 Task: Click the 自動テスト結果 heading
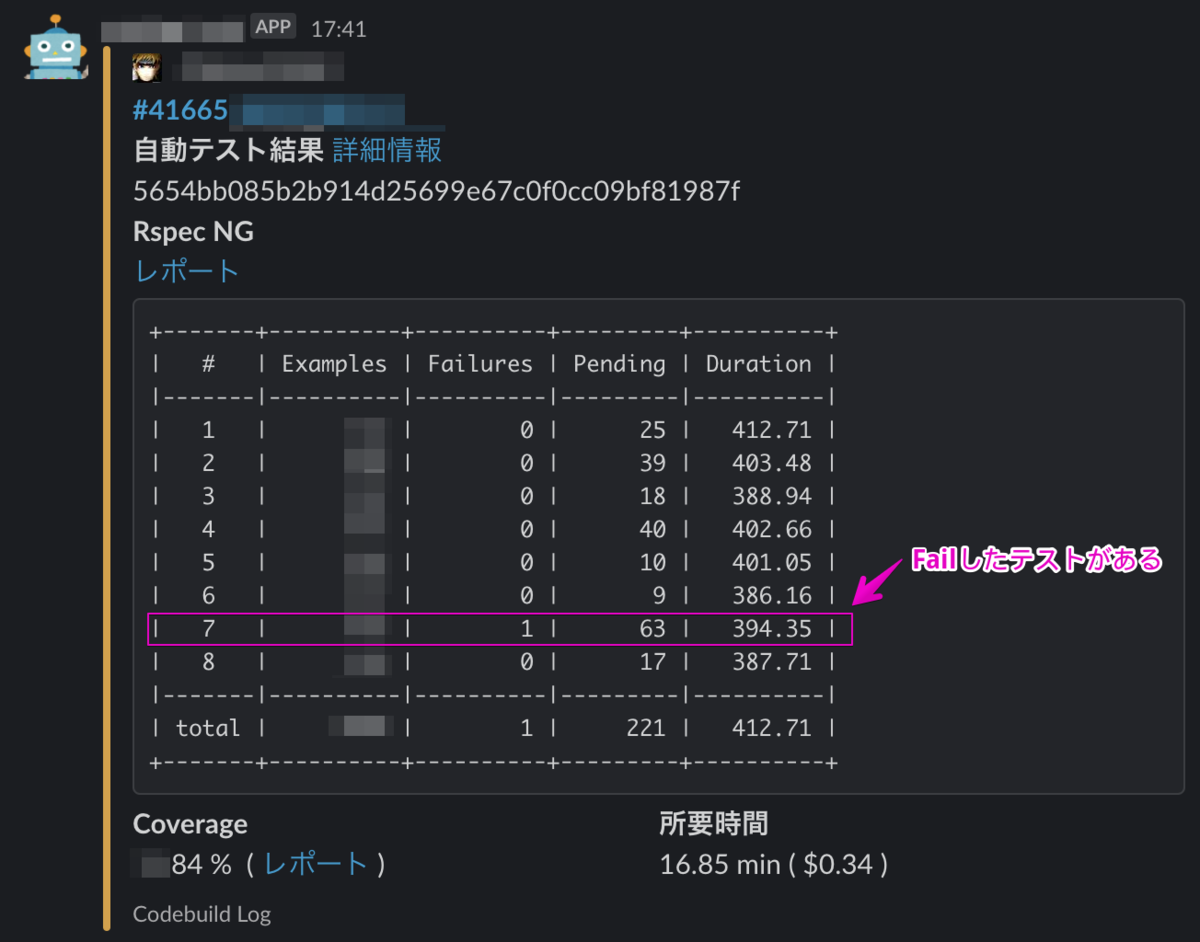click(229, 151)
